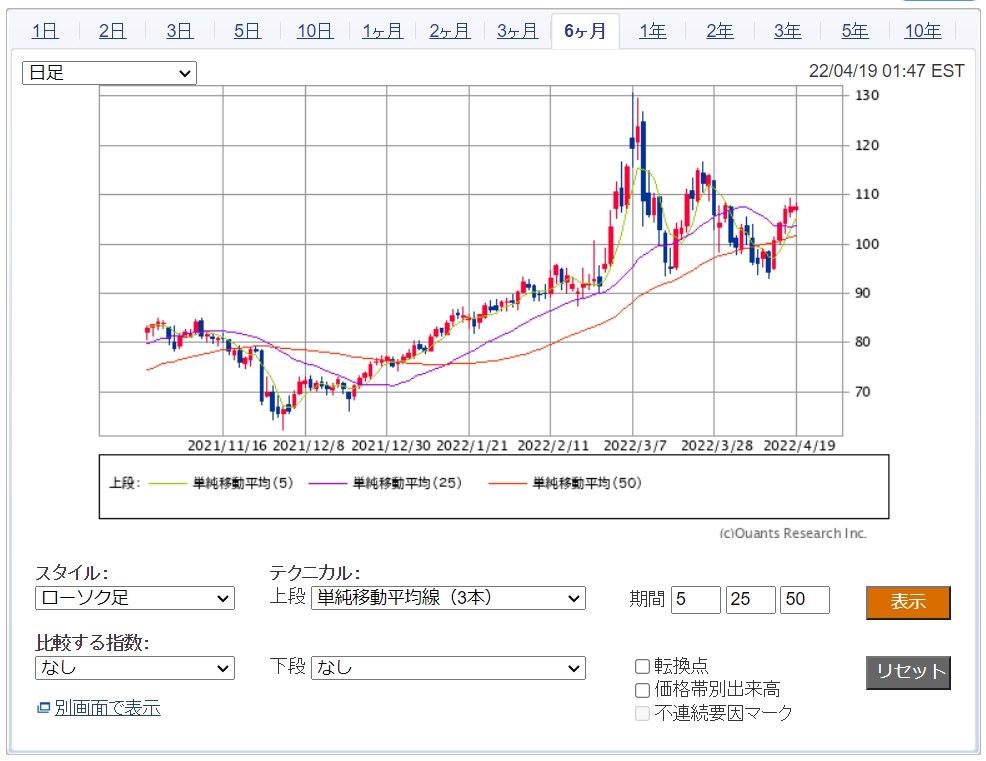This screenshot has width=986, height=761.
Task: Click the period input field containing 25
Action: point(751,599)
